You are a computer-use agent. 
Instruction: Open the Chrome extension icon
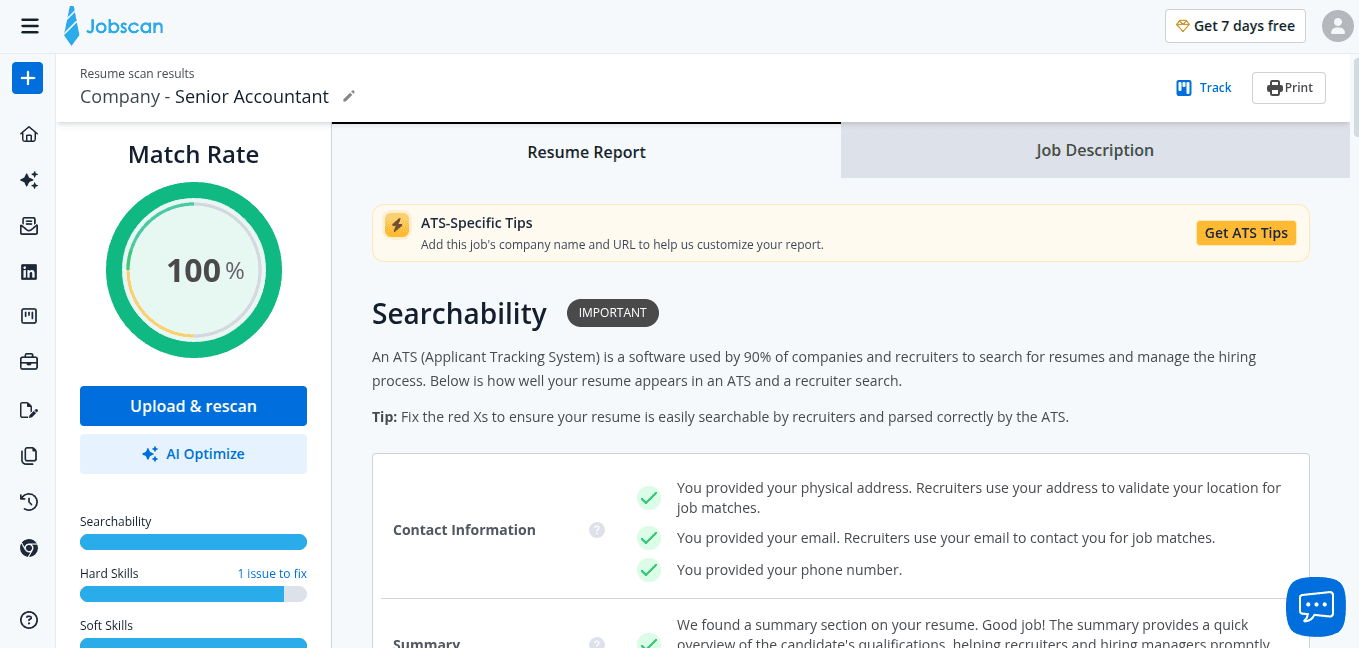[x=29, y=548]
